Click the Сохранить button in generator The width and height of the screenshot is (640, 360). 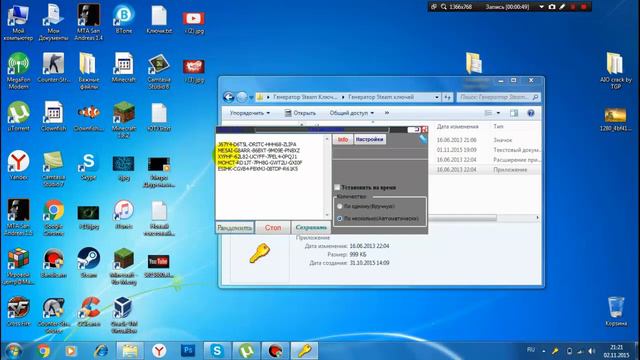point(311,227)
